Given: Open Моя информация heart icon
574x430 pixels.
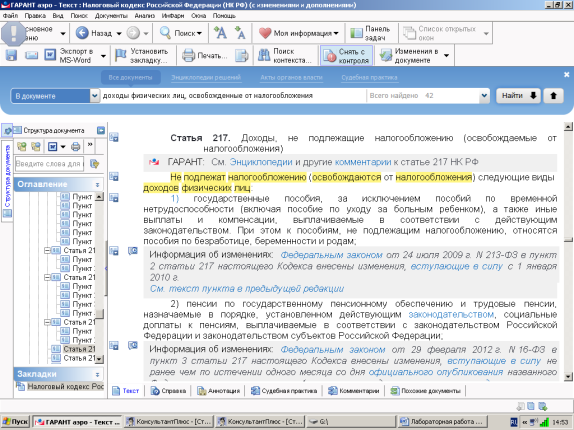Looking at the screenshot, I should tap(265, 33).
